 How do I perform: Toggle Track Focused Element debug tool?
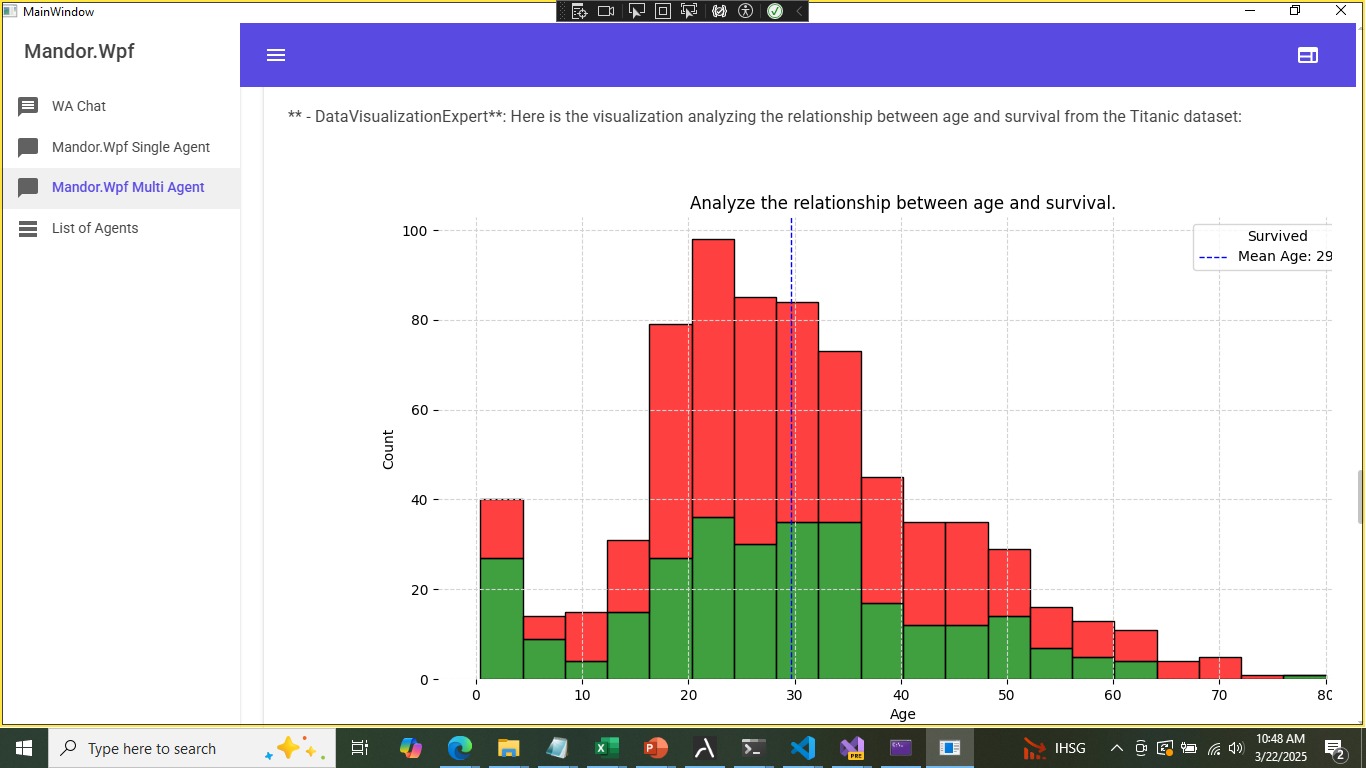click(689, 11)
